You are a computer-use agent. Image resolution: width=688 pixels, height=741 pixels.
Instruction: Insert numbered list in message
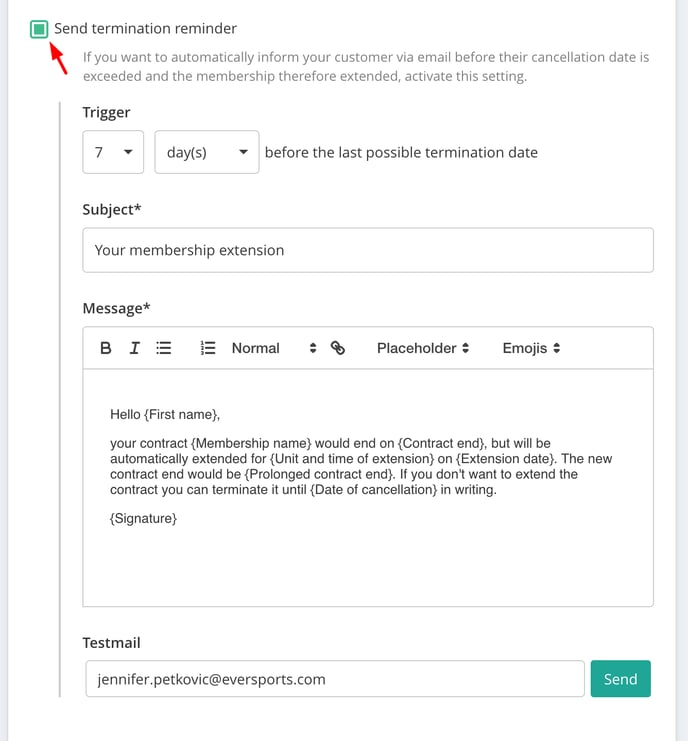point(208,348)
